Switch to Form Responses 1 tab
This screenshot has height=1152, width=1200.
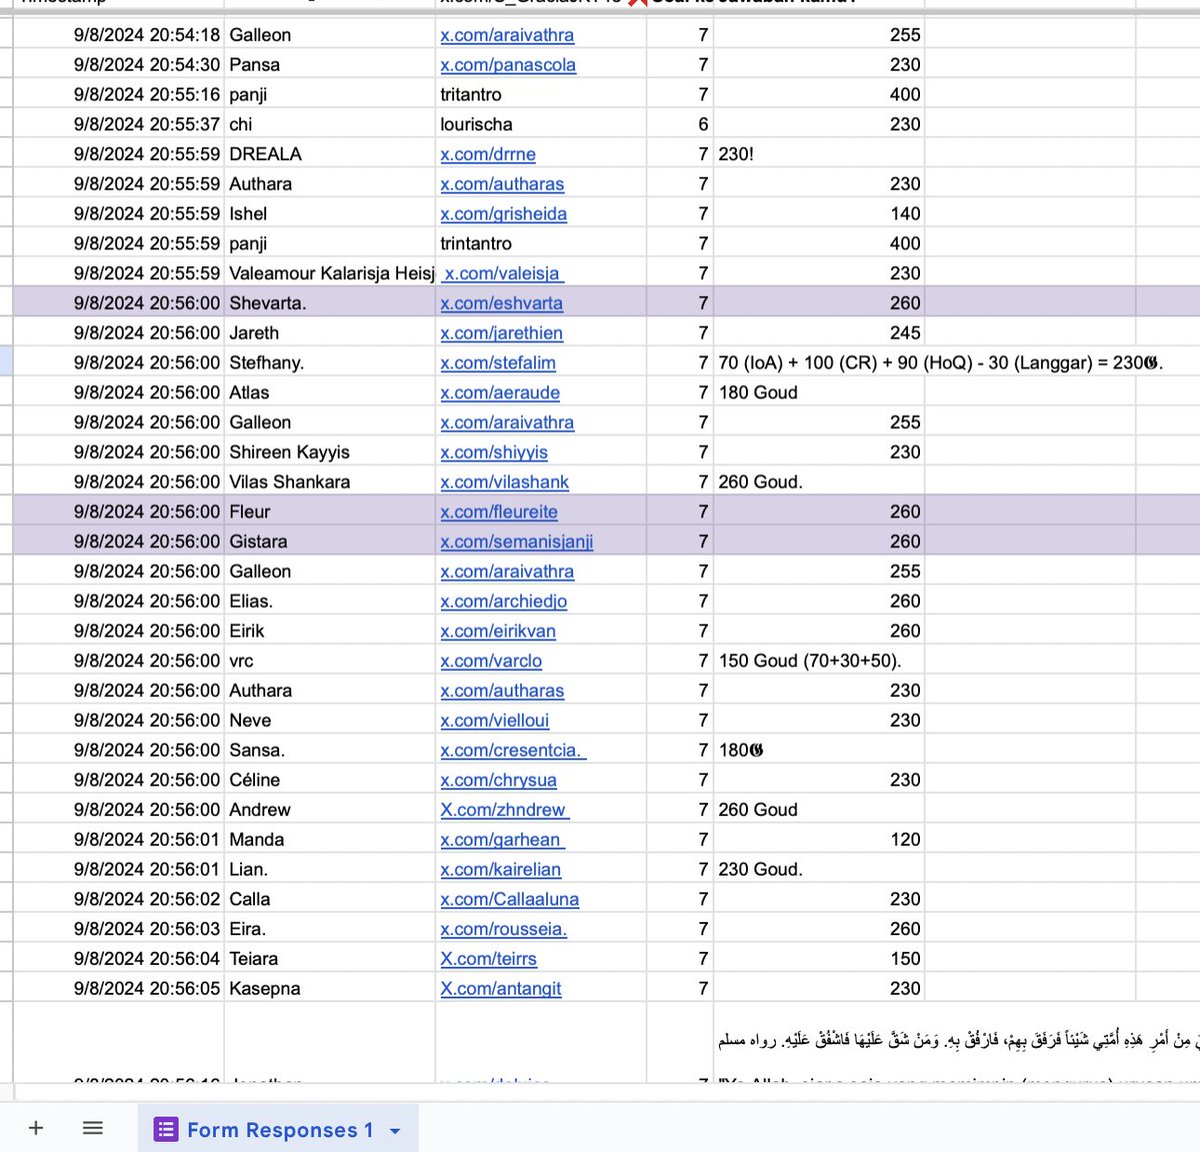tap(279, 1130)
